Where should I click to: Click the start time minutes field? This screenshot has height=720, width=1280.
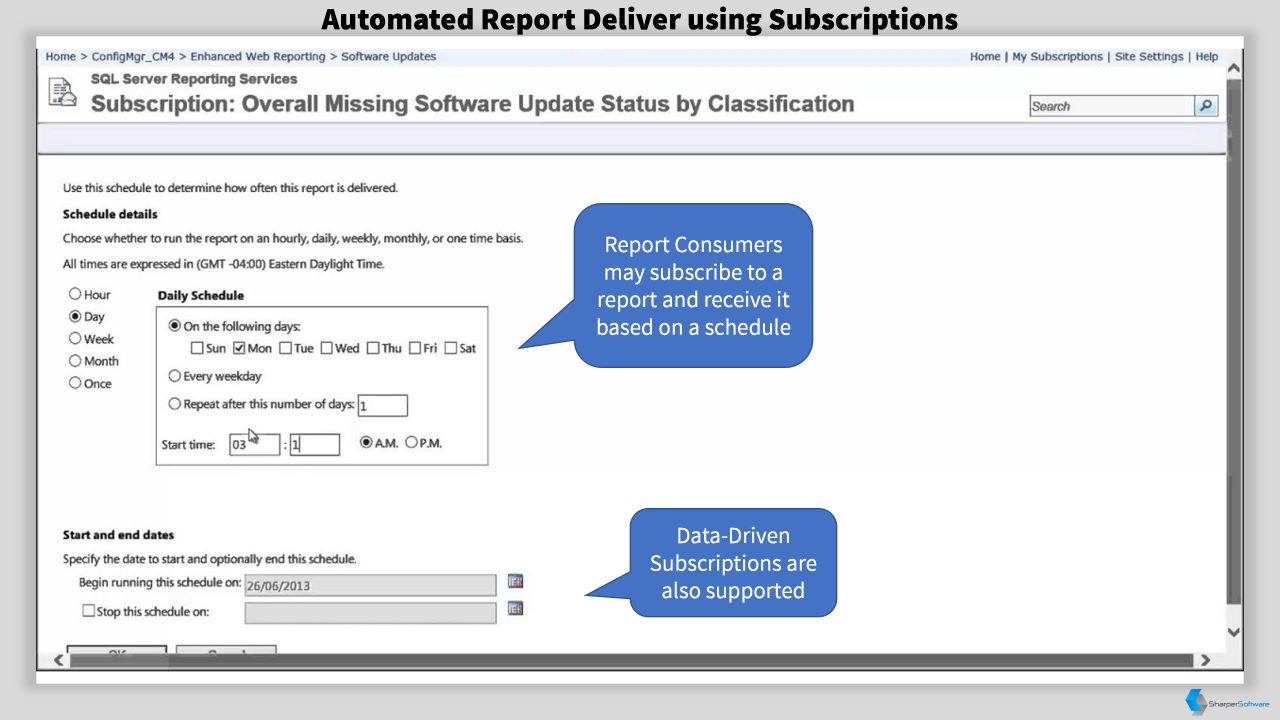pos(315,444)
